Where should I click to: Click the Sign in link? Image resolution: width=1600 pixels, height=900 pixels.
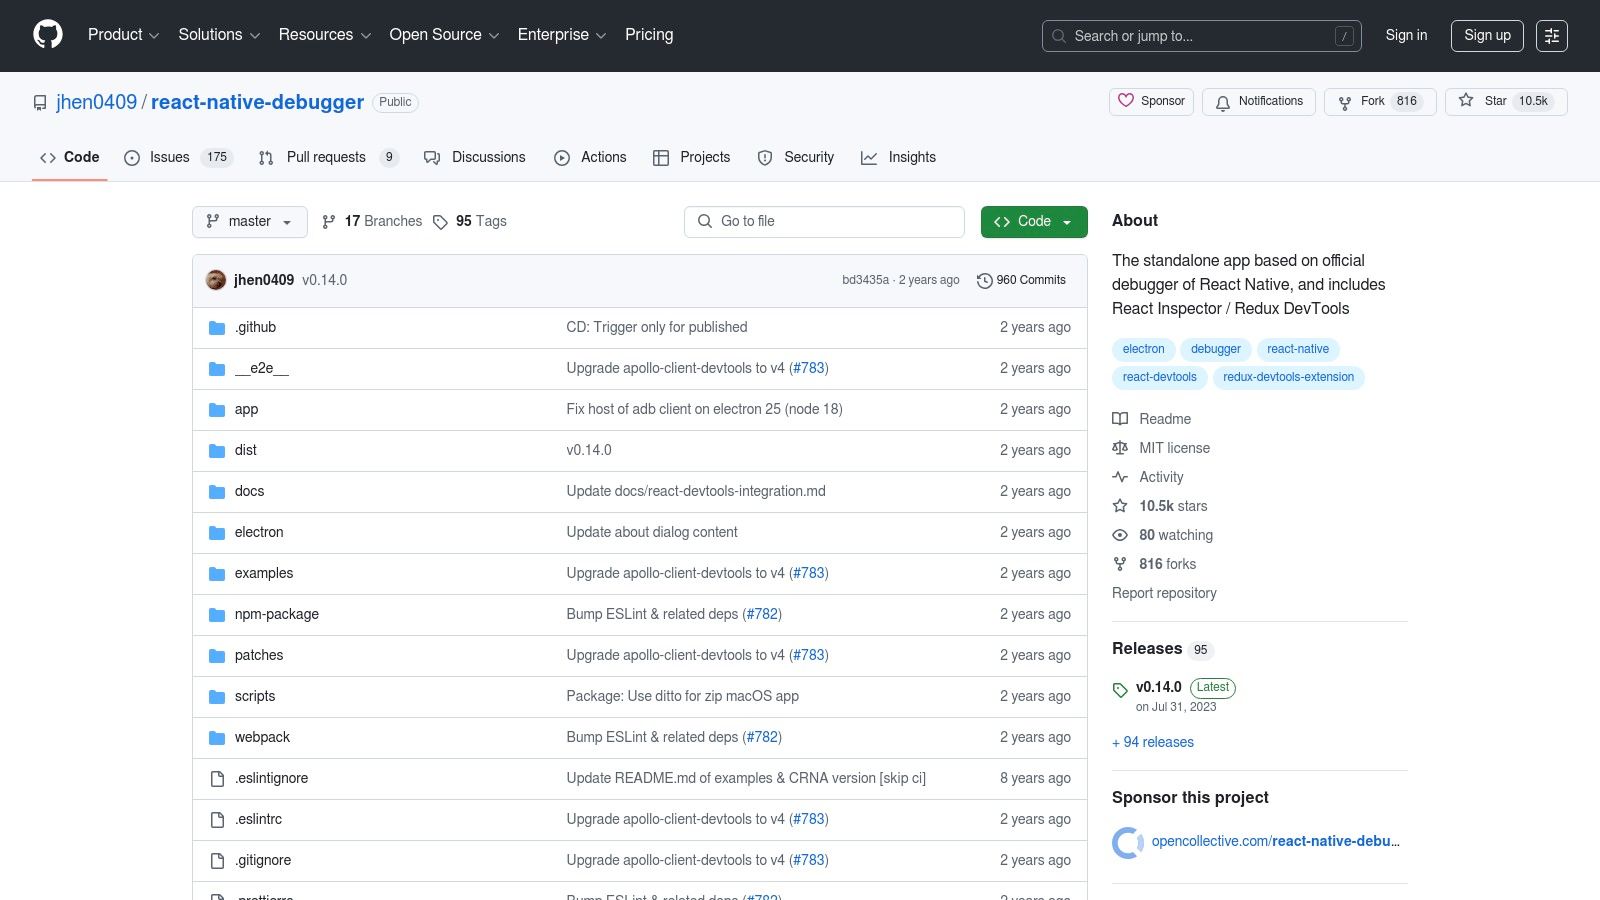click(1406, 35)
